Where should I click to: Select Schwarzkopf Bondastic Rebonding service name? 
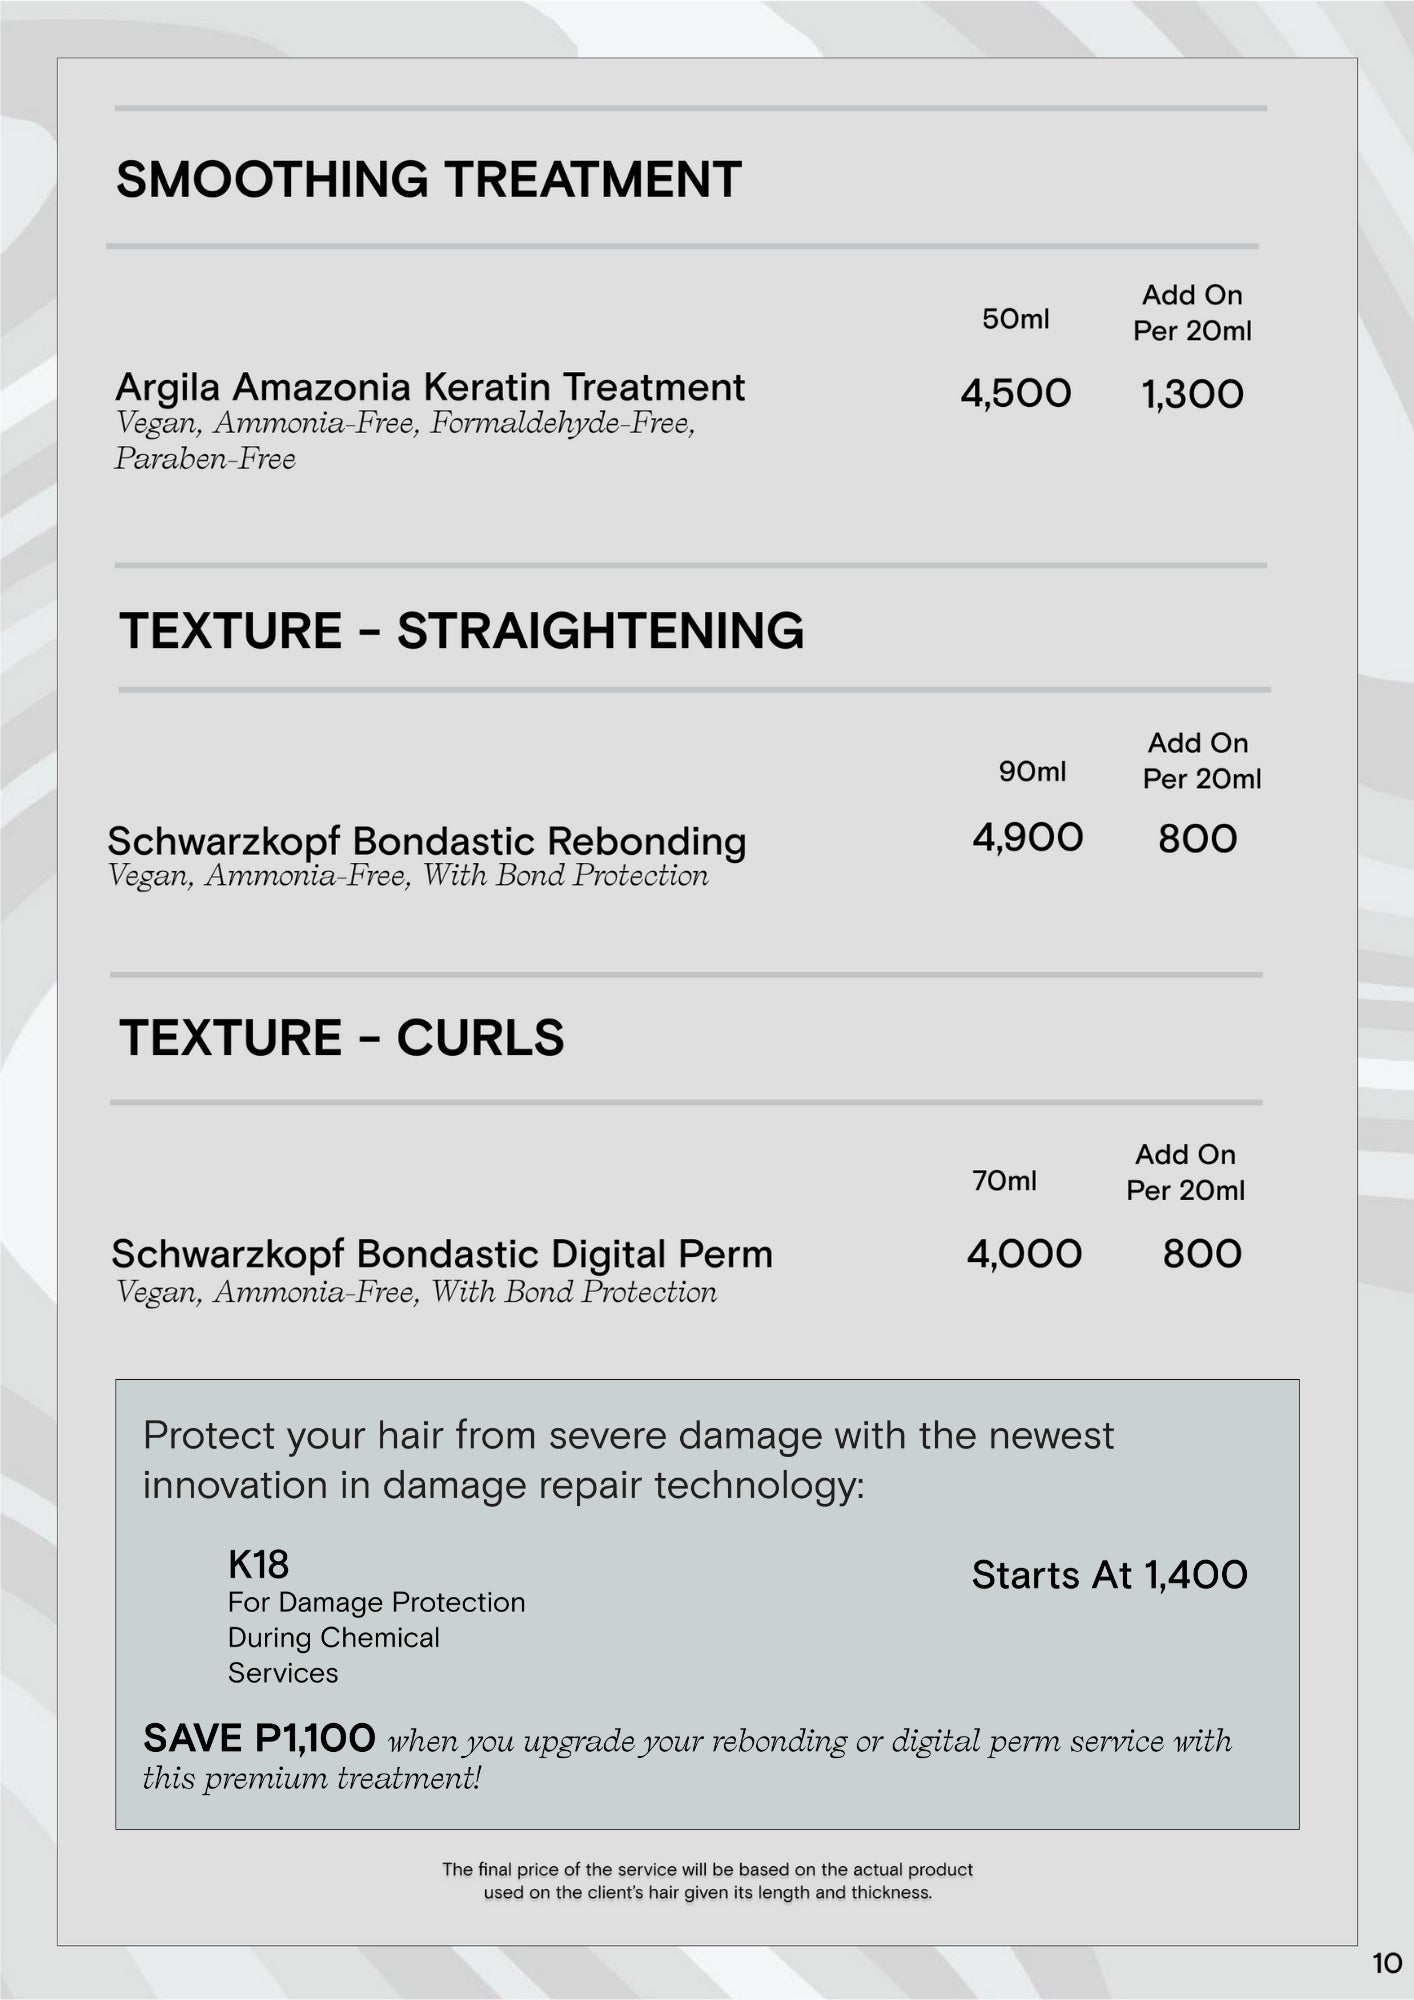point(427,841)
